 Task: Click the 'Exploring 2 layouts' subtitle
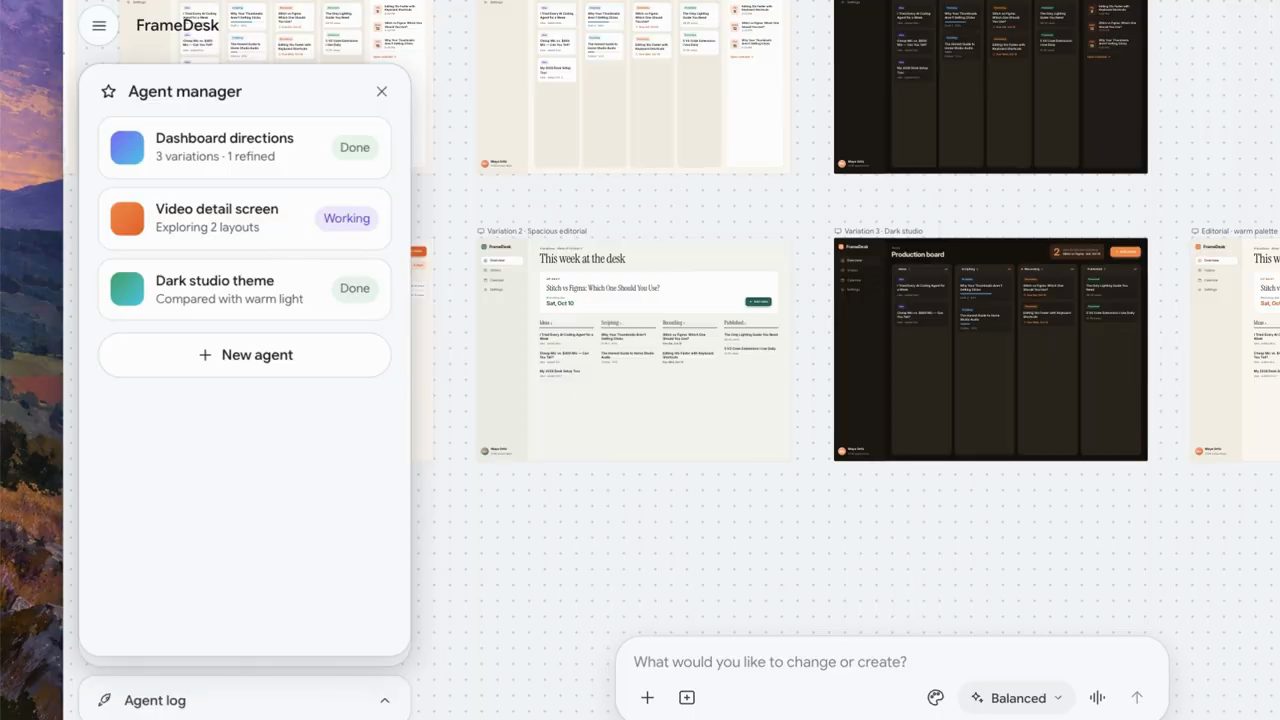tap(207, 227)
